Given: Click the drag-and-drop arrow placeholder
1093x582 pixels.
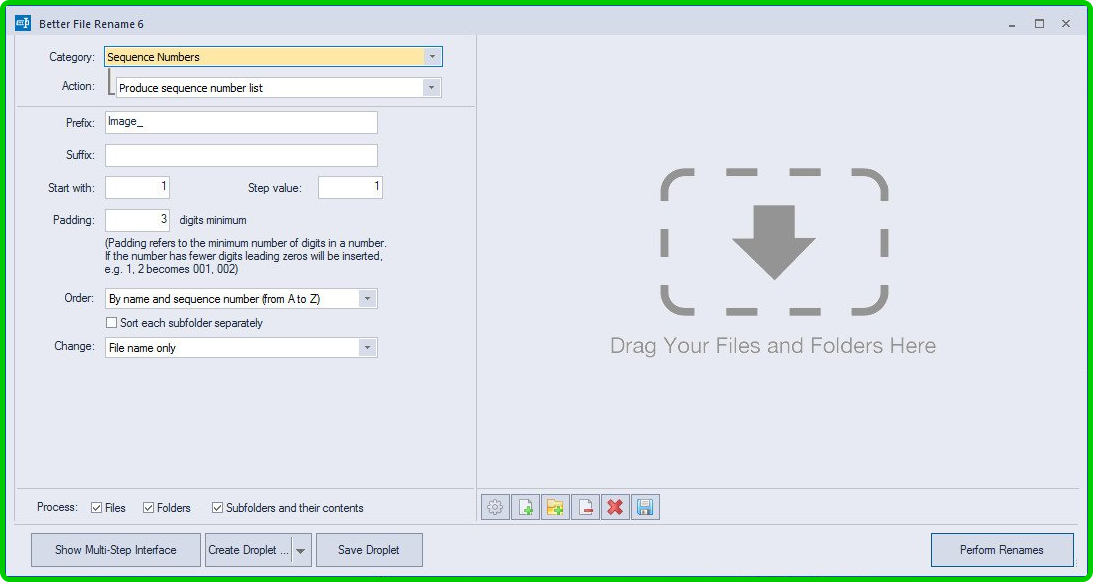Looking at the screenshot, I should 774,242.
